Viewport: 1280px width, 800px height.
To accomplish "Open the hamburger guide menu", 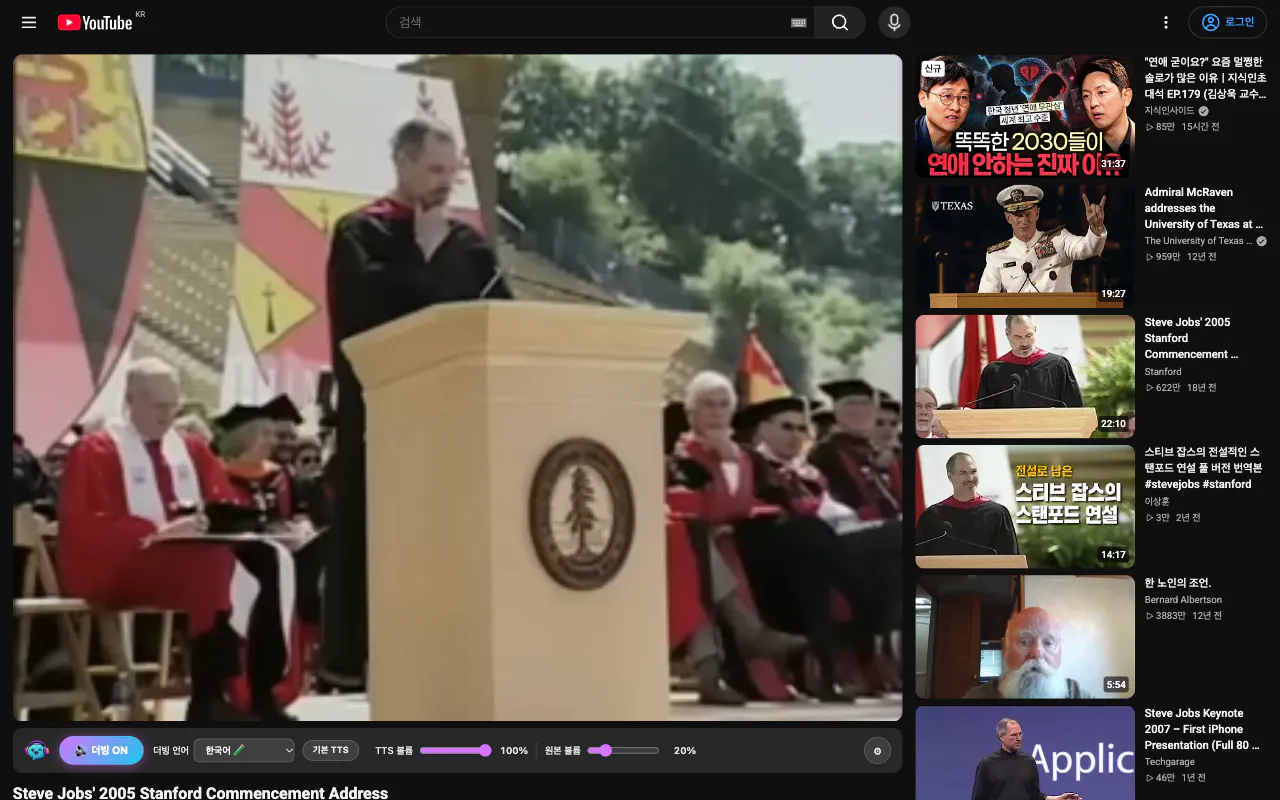I will [29, 22].
